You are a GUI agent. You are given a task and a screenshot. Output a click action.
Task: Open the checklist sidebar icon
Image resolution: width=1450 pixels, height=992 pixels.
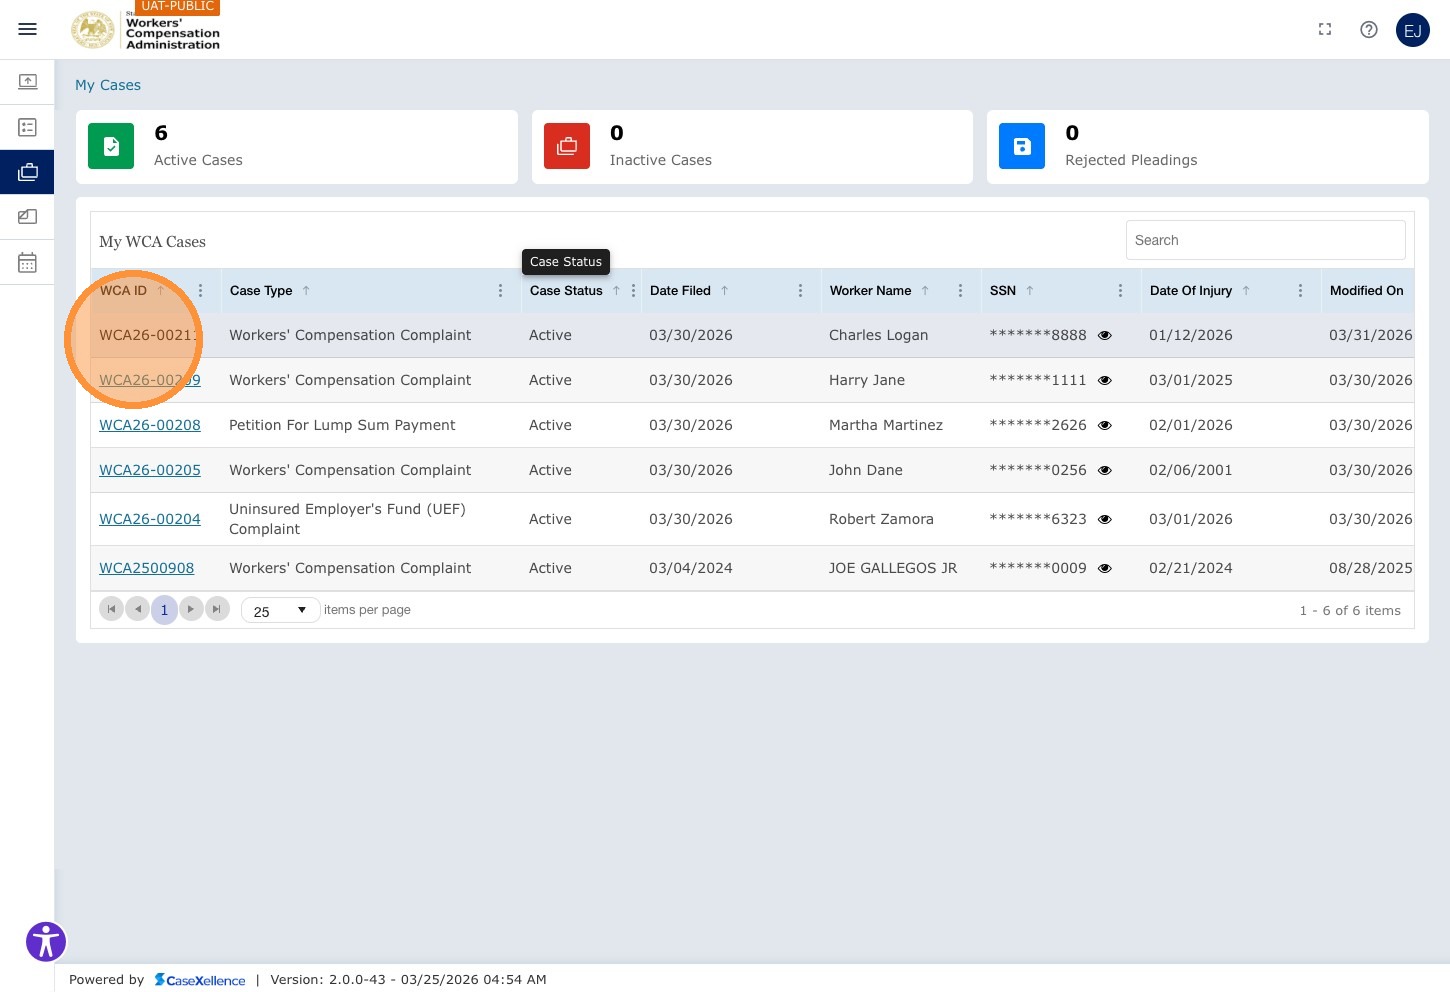click(x=27, y=127)
